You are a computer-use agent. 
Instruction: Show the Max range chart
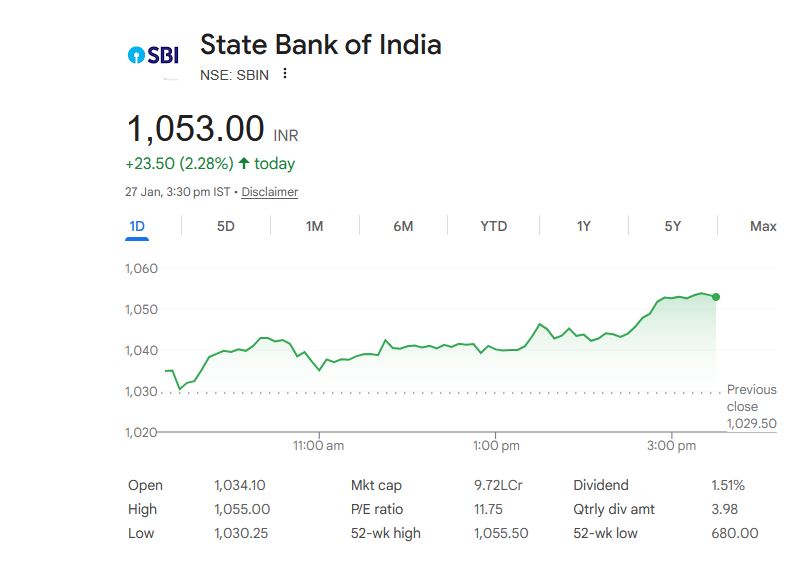tap(763, 226)
